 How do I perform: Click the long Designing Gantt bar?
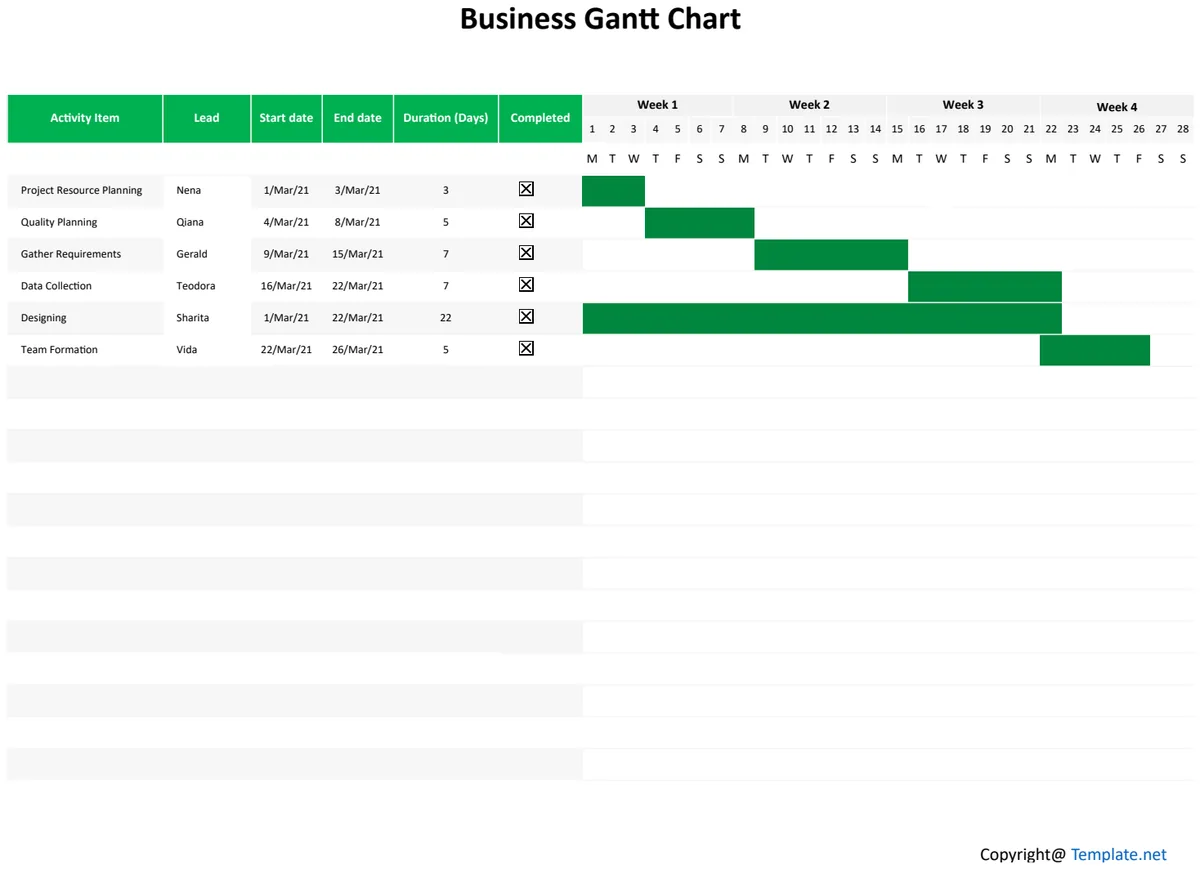pos(822,318)
